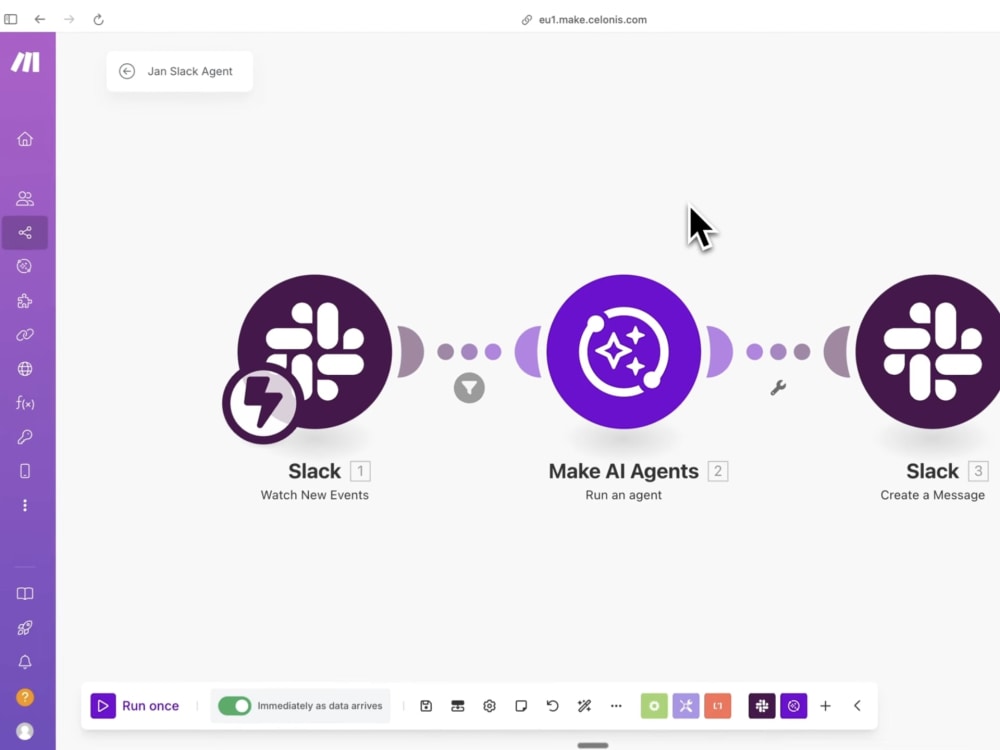Save the scenario with disk icon
Image resolution: width=1000 pixels, height=750 pixels.
point(426,706)
